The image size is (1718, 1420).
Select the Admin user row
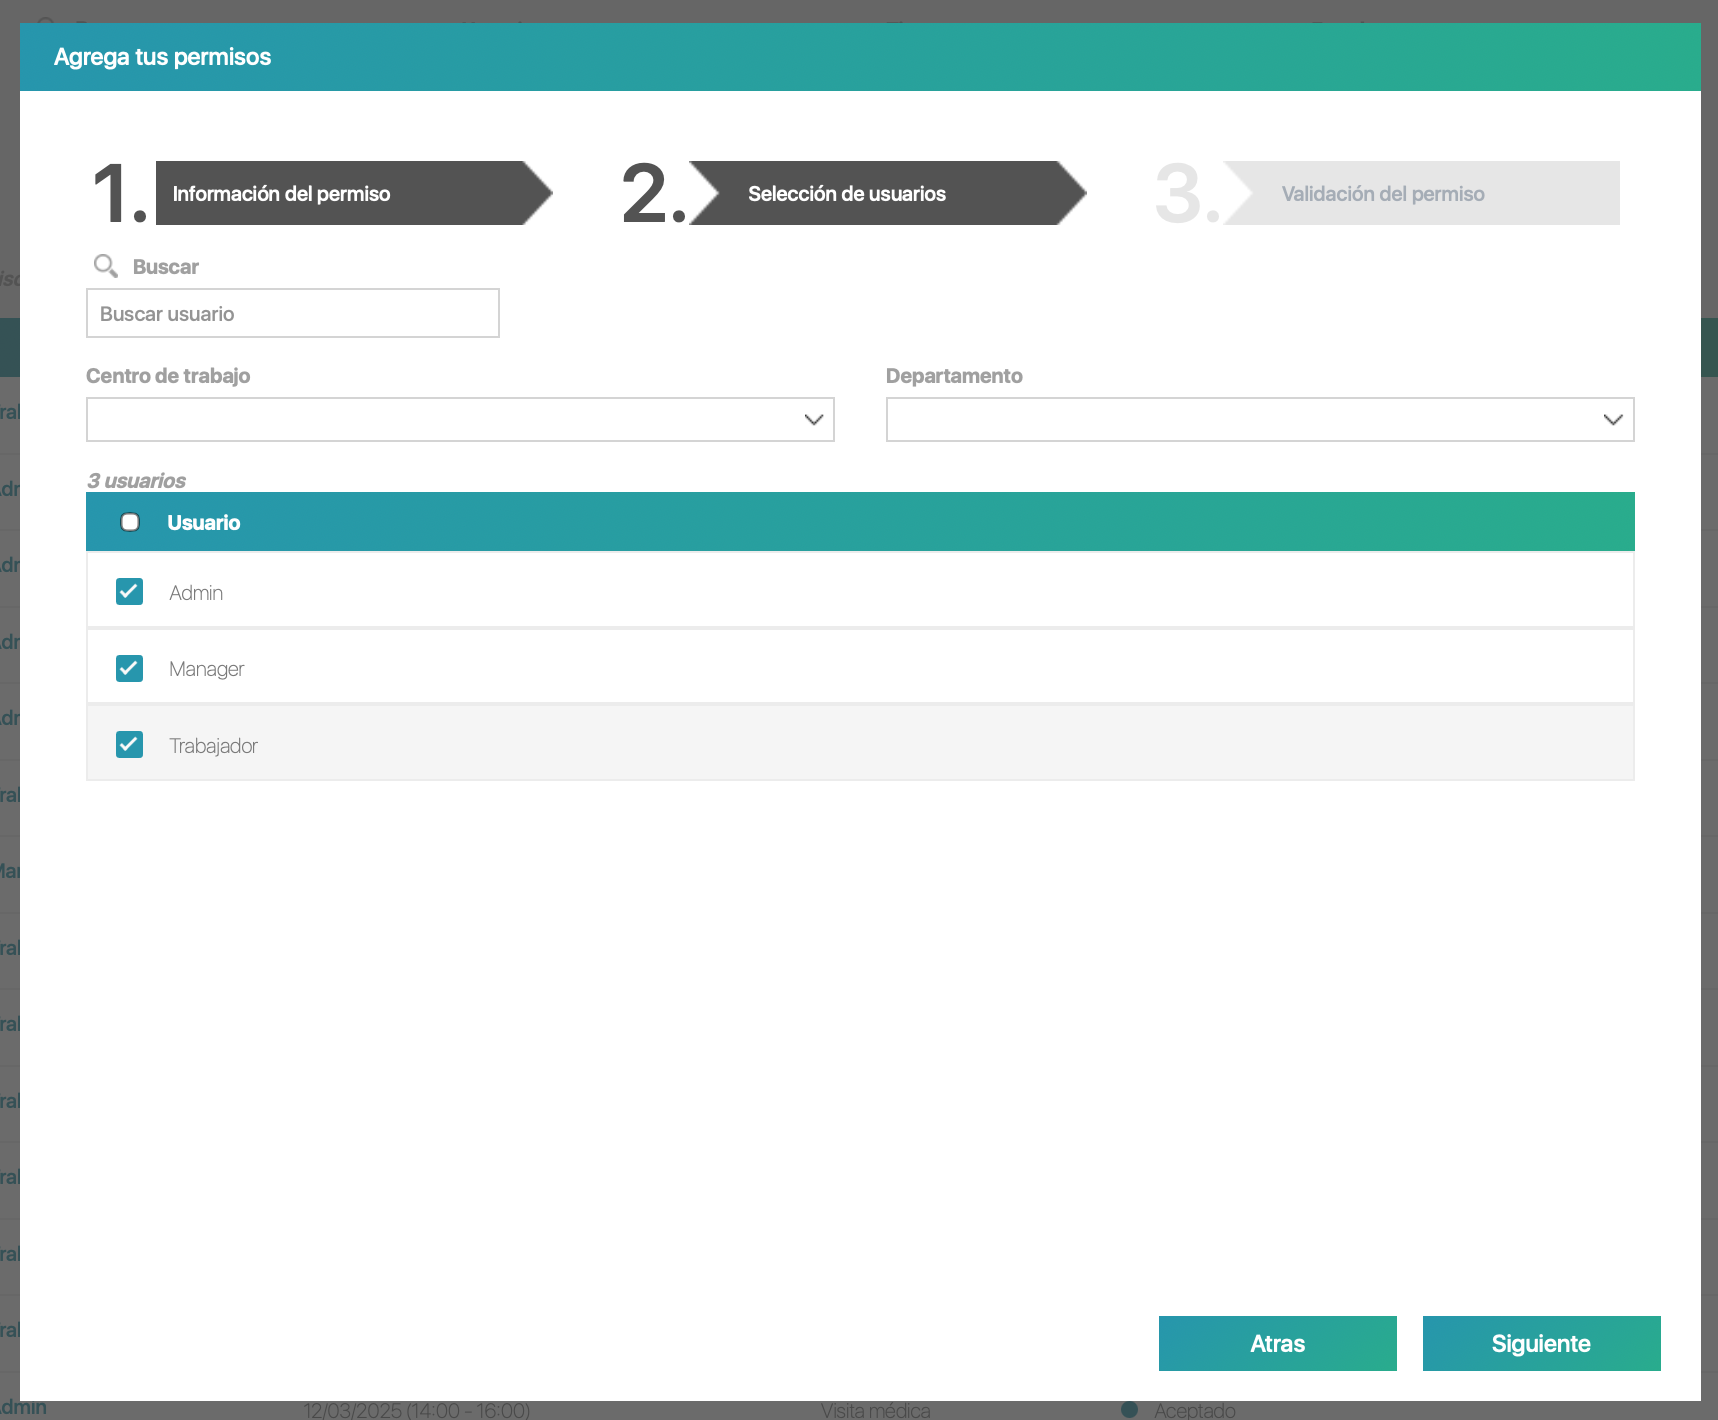[x=860, y=591]
